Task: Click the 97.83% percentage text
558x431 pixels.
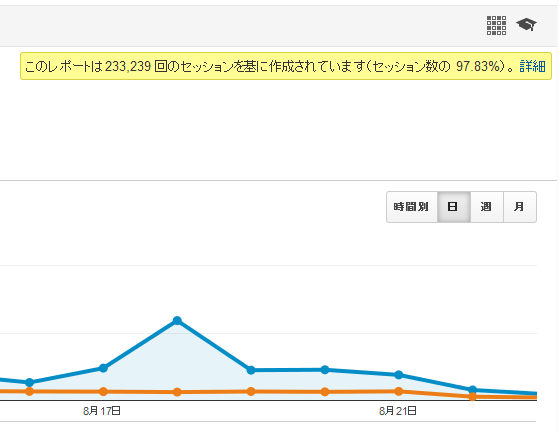Action: pos(479,66)
